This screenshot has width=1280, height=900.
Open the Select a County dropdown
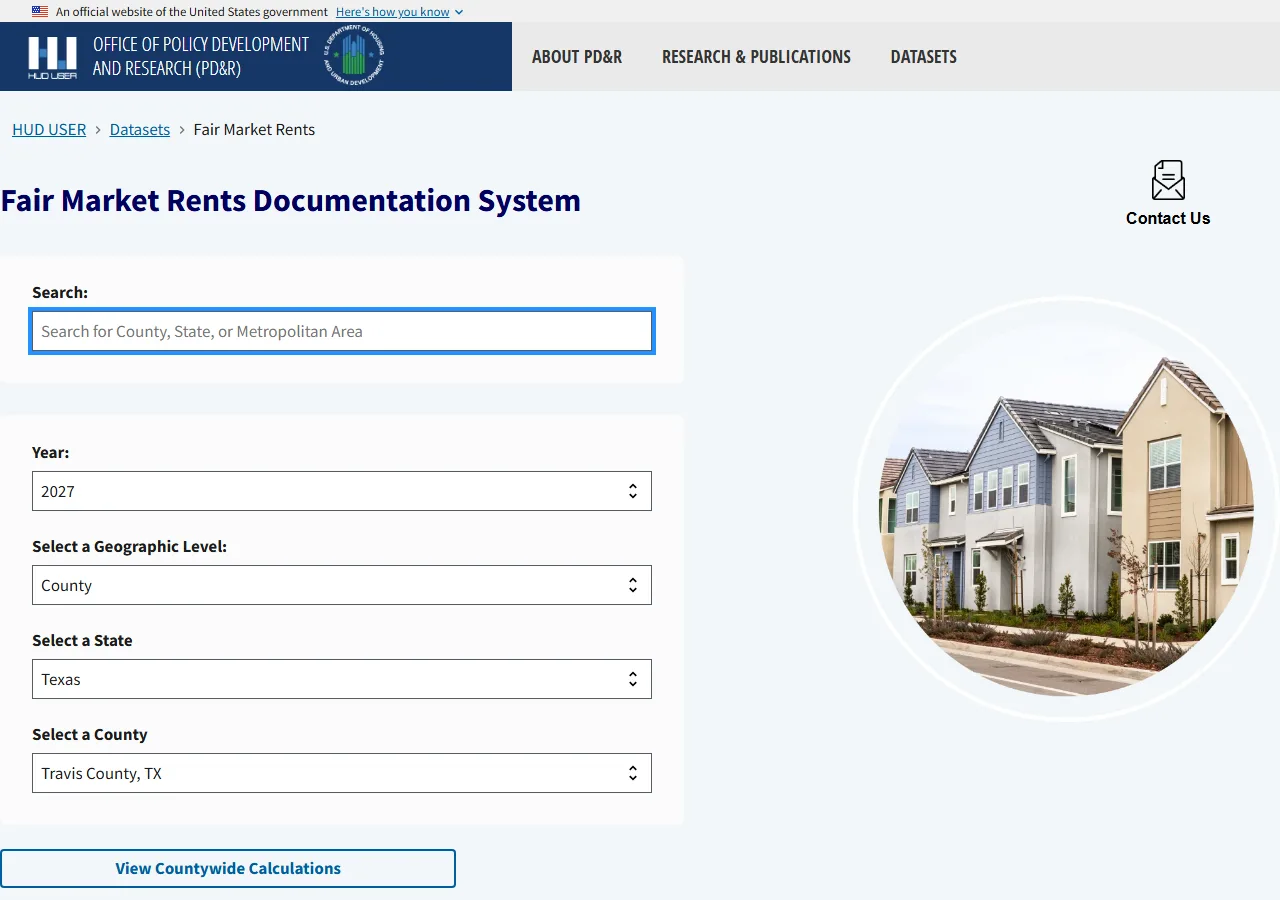[x=342, y=773]
